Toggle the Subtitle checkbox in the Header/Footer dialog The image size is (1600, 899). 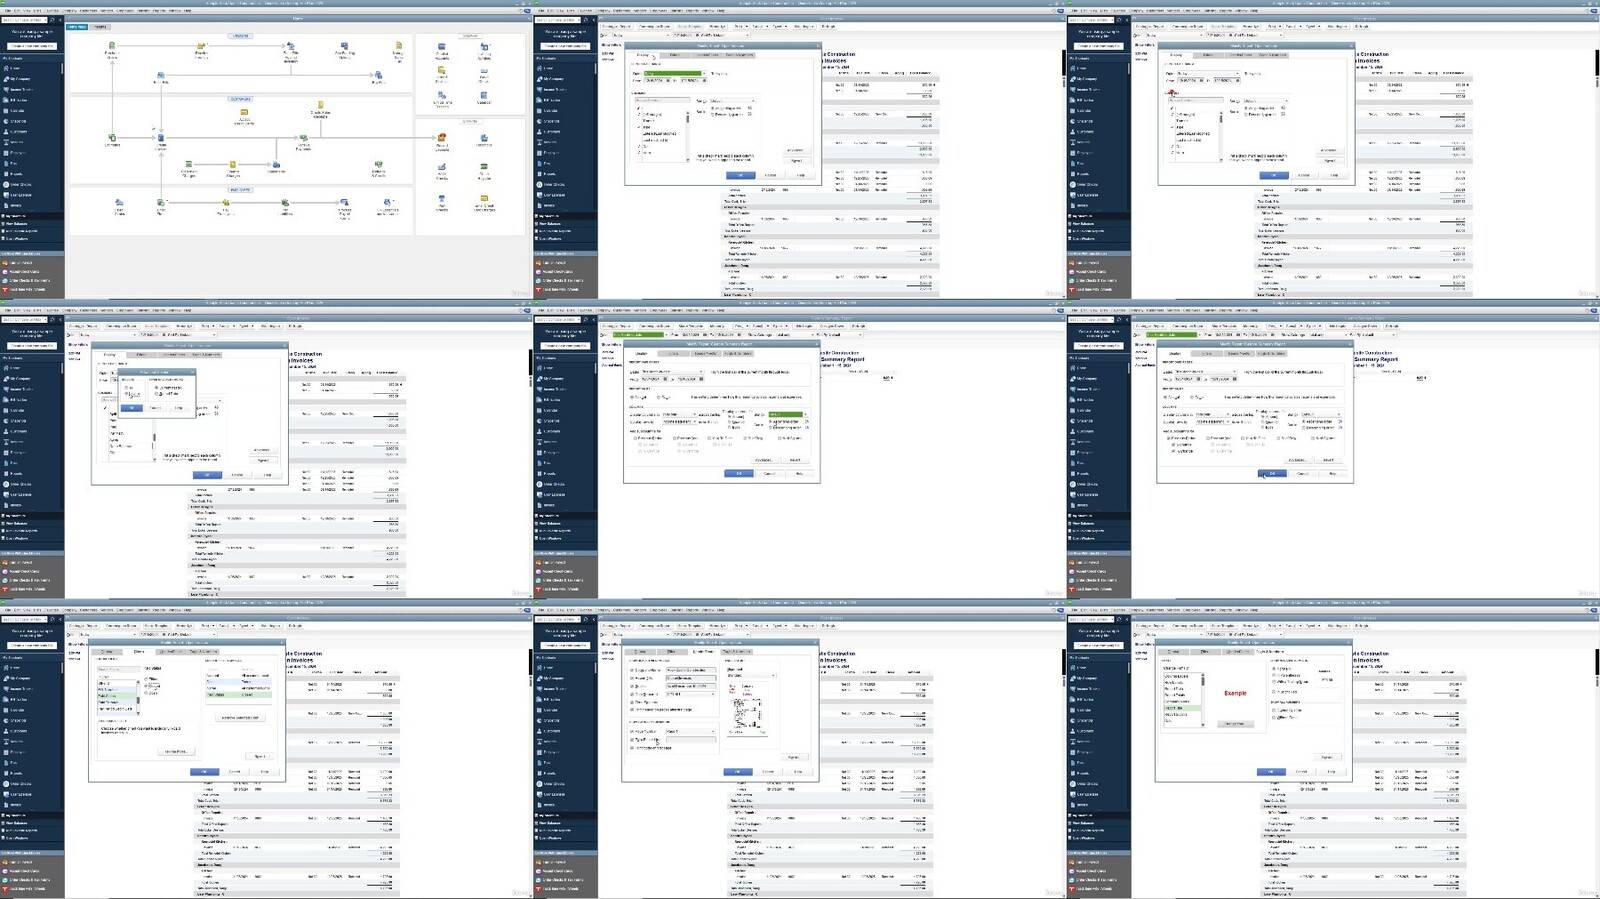[632, 686]
